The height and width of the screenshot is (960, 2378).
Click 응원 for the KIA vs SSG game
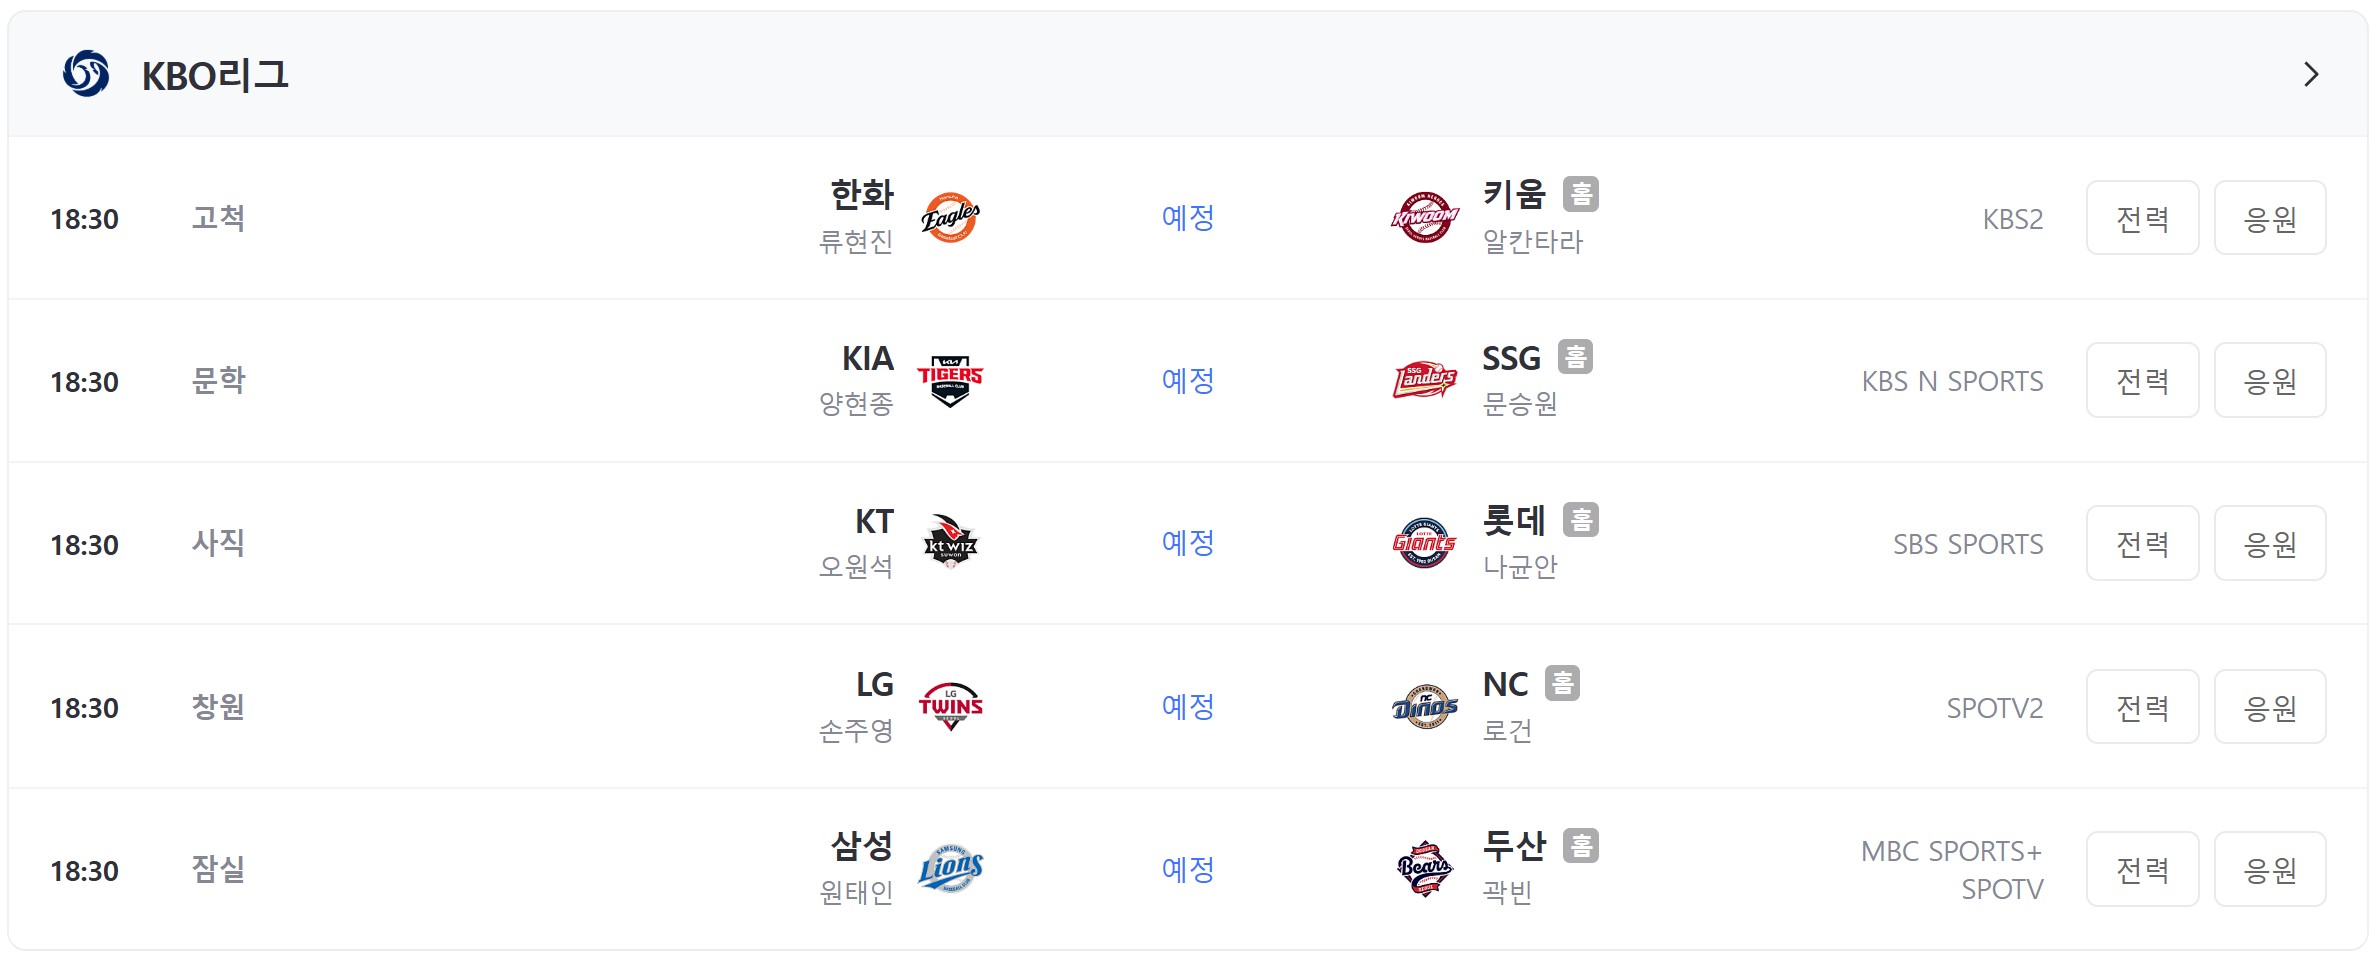2270,381
